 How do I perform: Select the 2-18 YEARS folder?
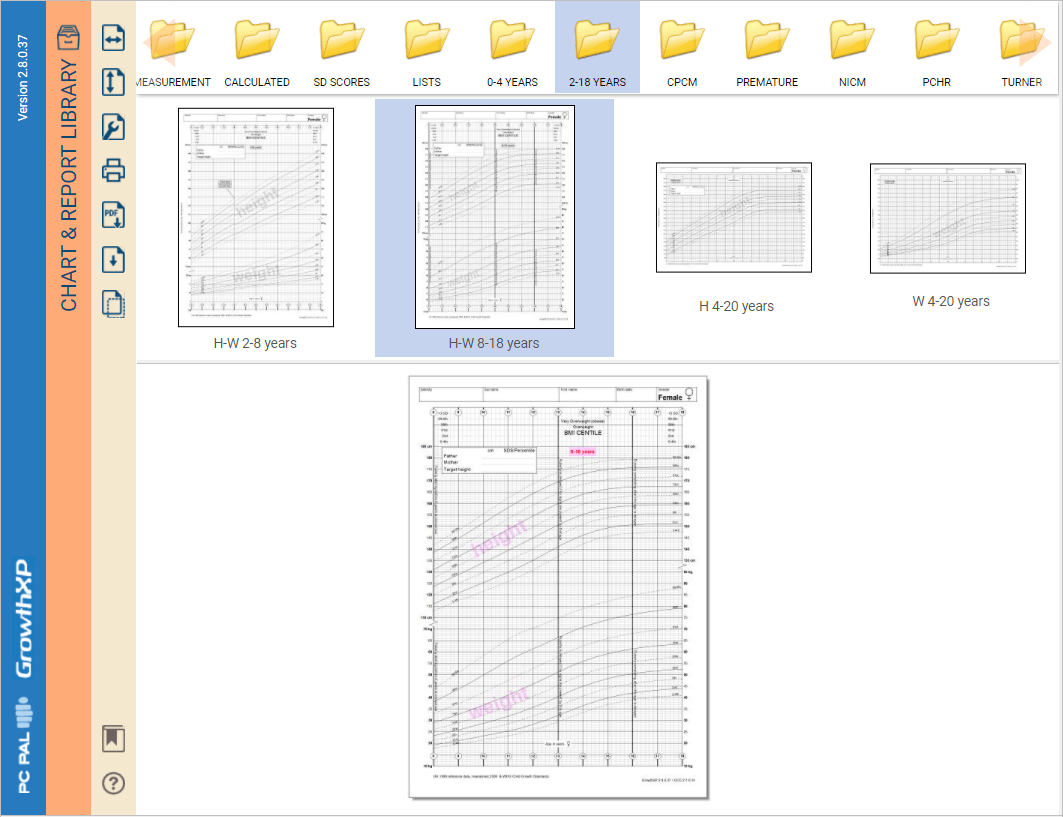coord(597,47)
